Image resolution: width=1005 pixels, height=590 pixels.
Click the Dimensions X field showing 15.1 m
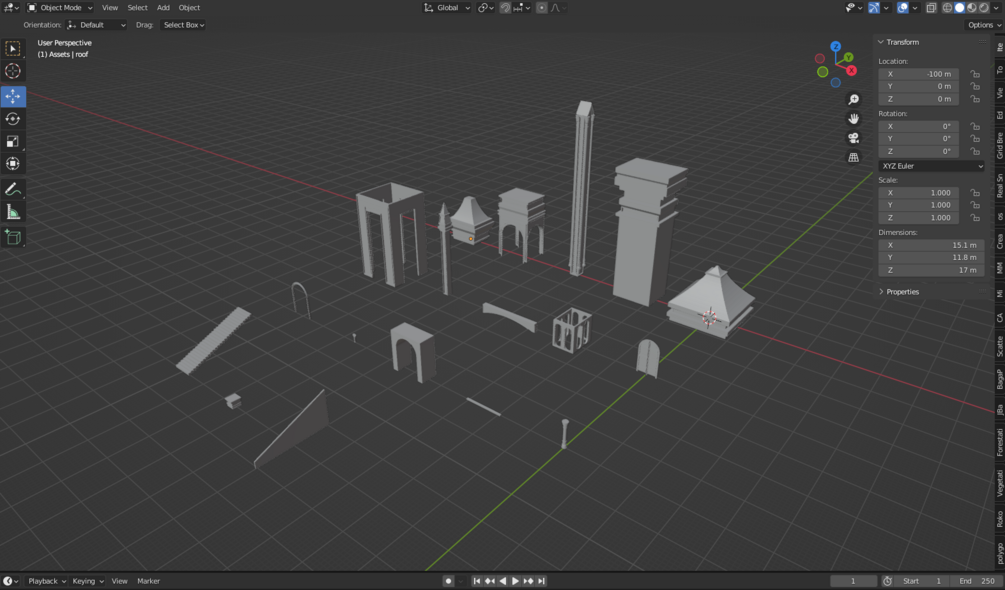tap(931, 245)
